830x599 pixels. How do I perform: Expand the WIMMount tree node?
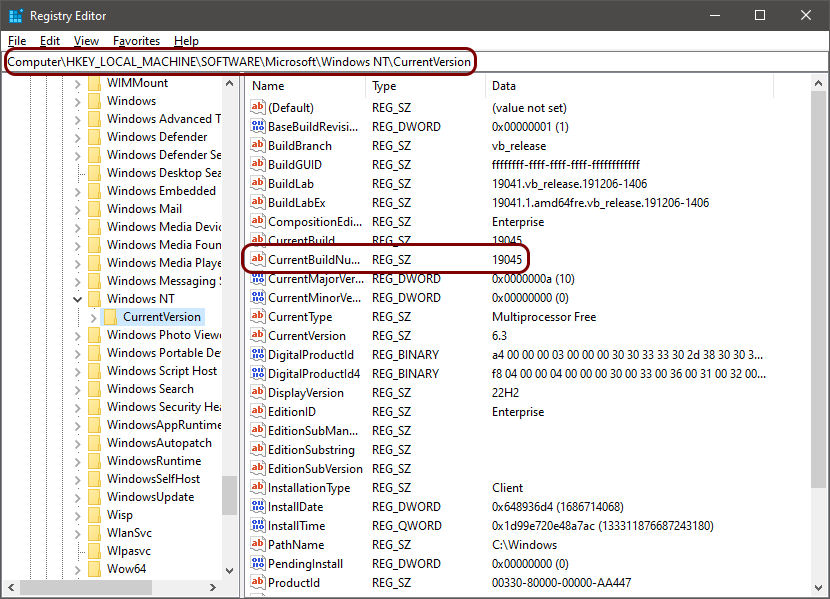[77, 84]
